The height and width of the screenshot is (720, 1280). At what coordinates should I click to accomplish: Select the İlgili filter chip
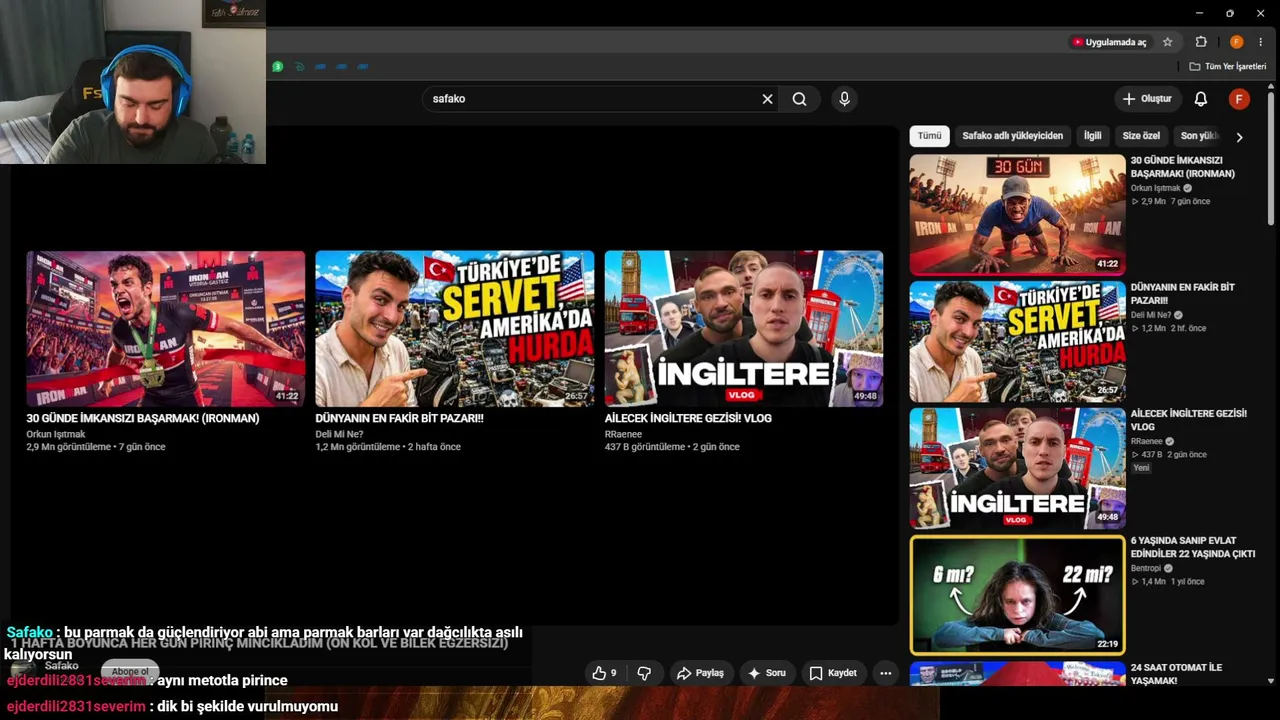pyautogui.click(x=1093, y=136)
